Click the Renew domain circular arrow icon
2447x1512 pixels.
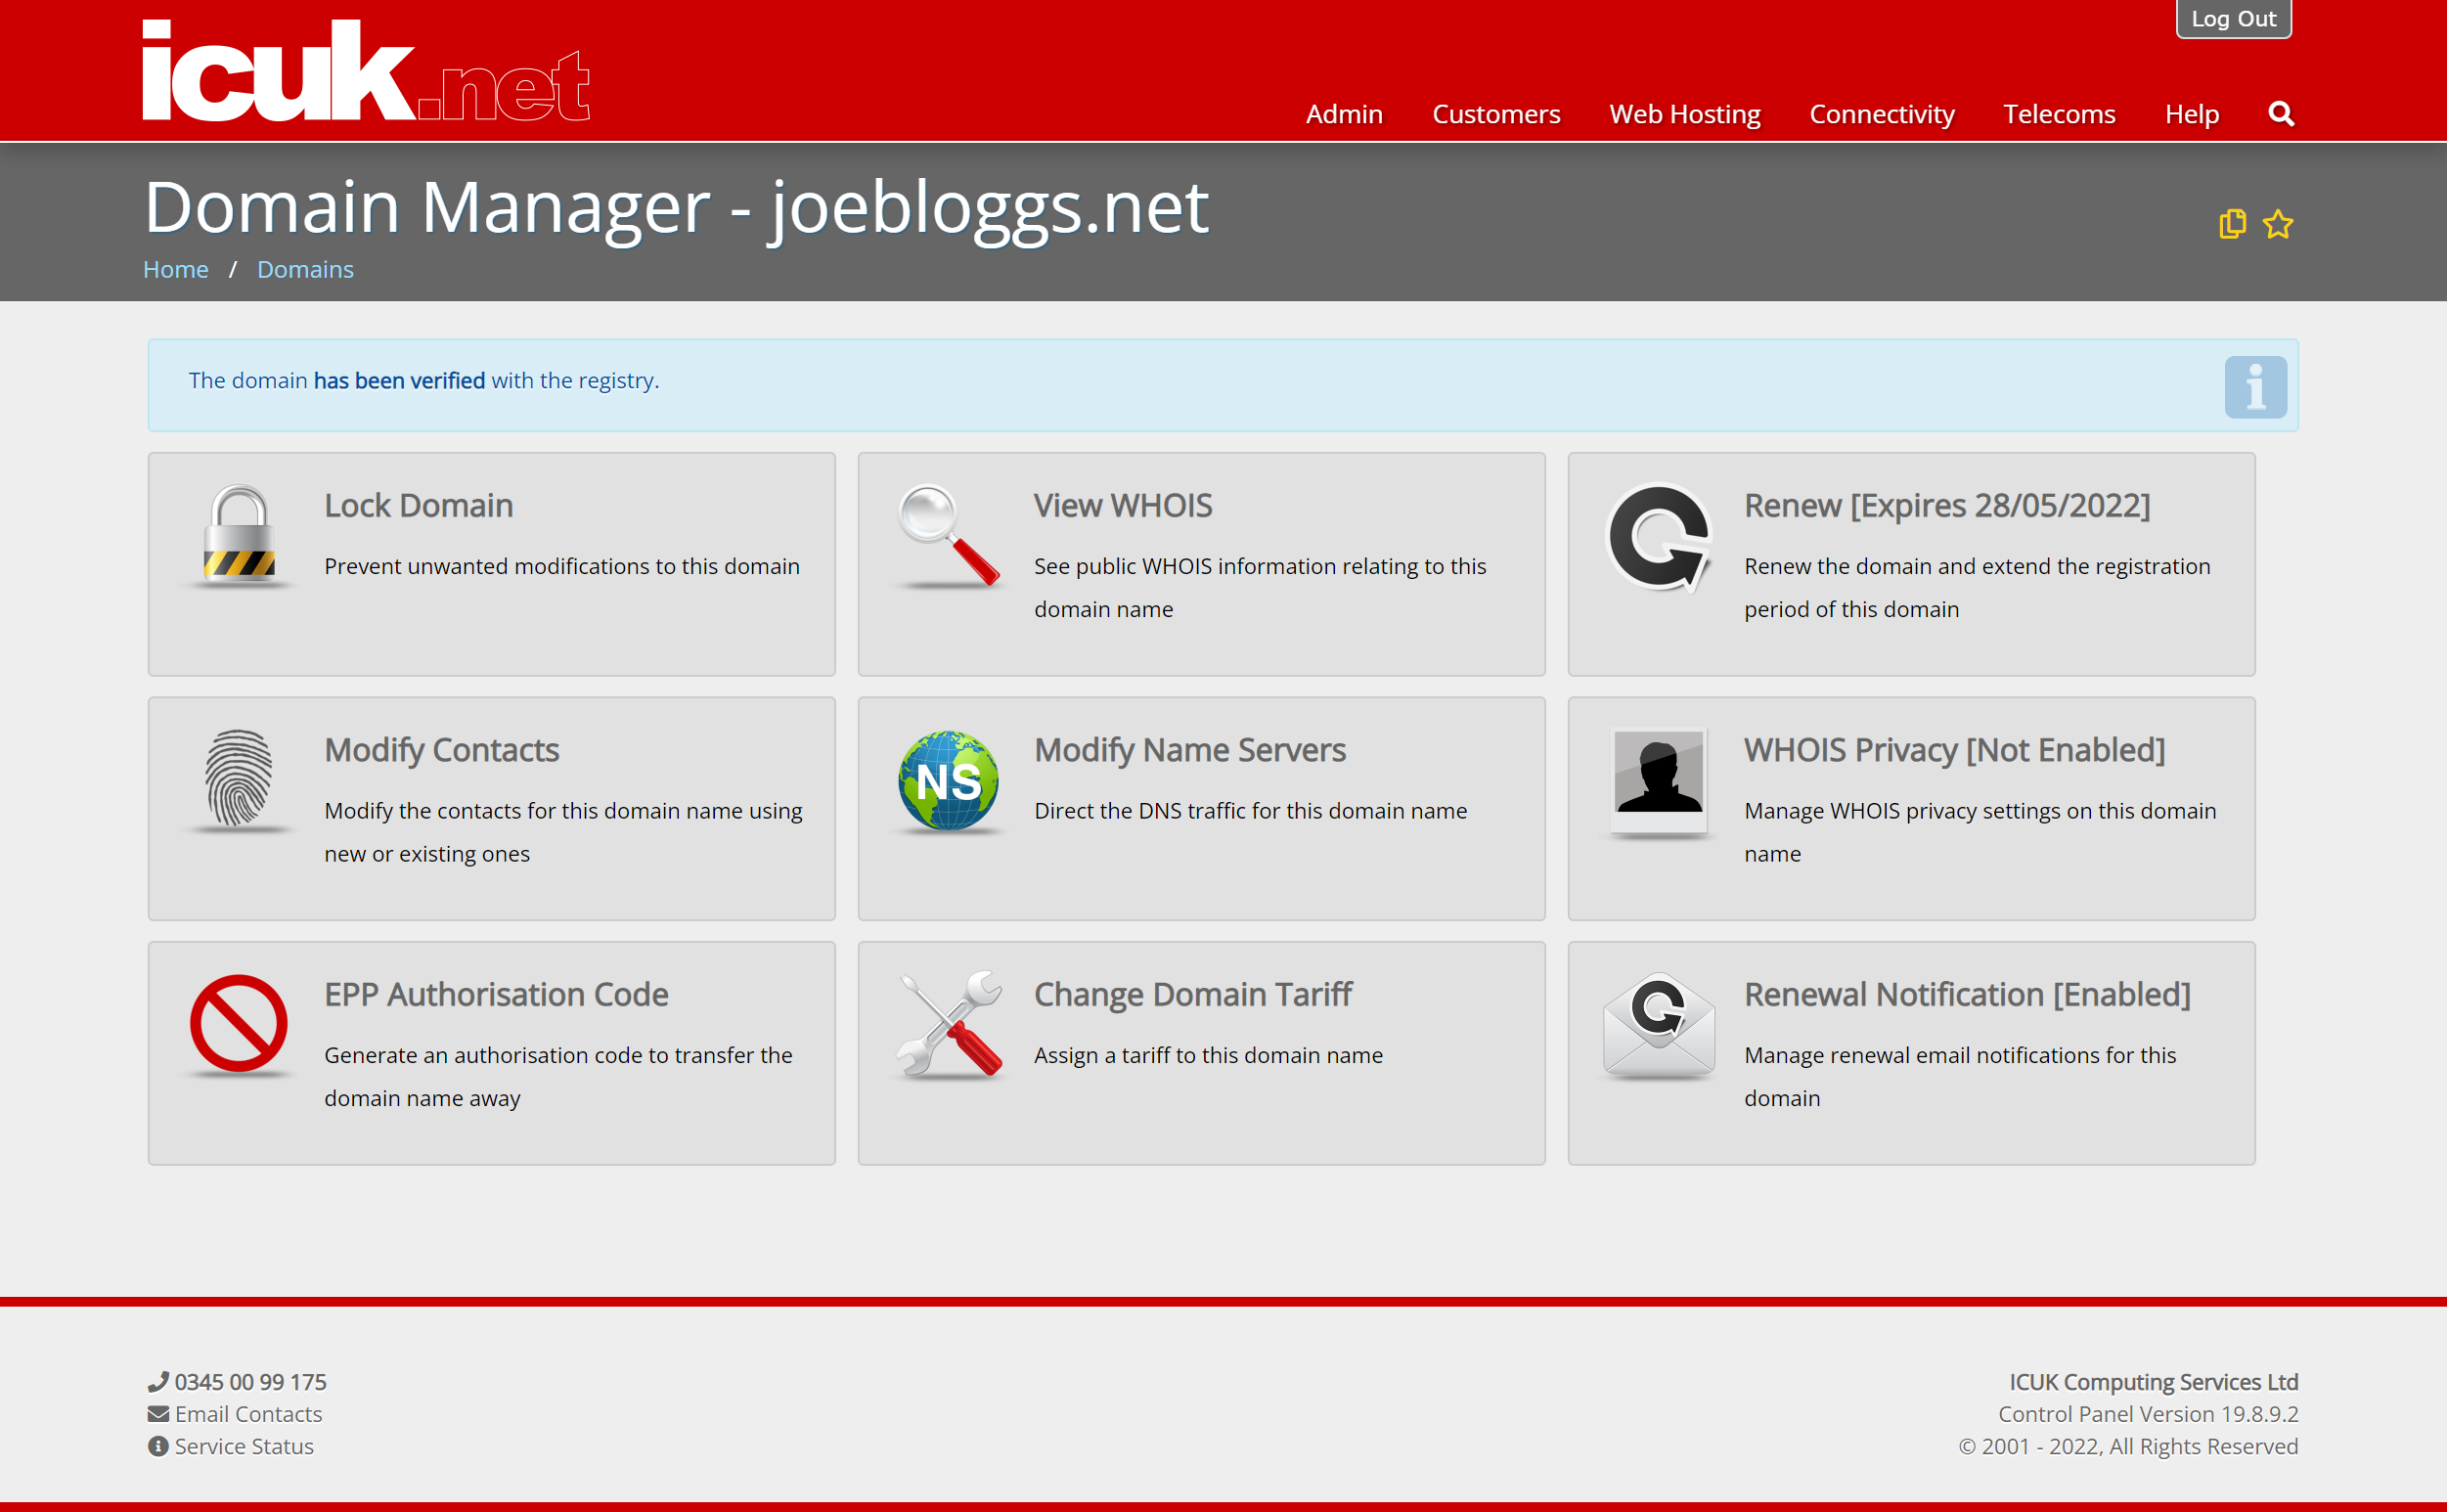(x=1659, y=537)
